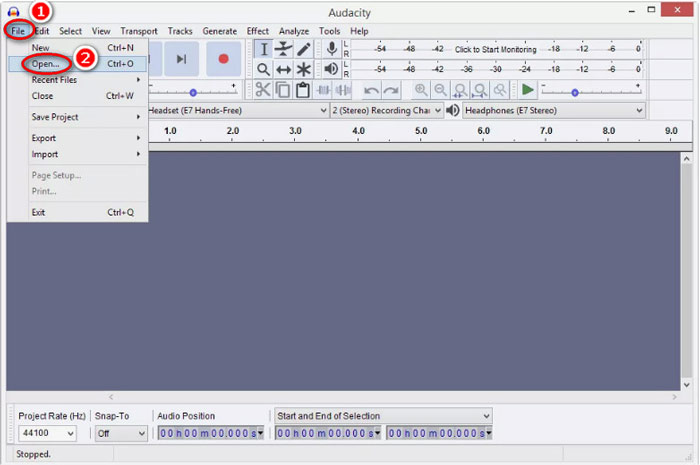The width and height of the screenshot is (700, 465).
Task: Click the speaker icon beside Headphones dropdown
Action: pyautogui.click(x=453, y=110)
